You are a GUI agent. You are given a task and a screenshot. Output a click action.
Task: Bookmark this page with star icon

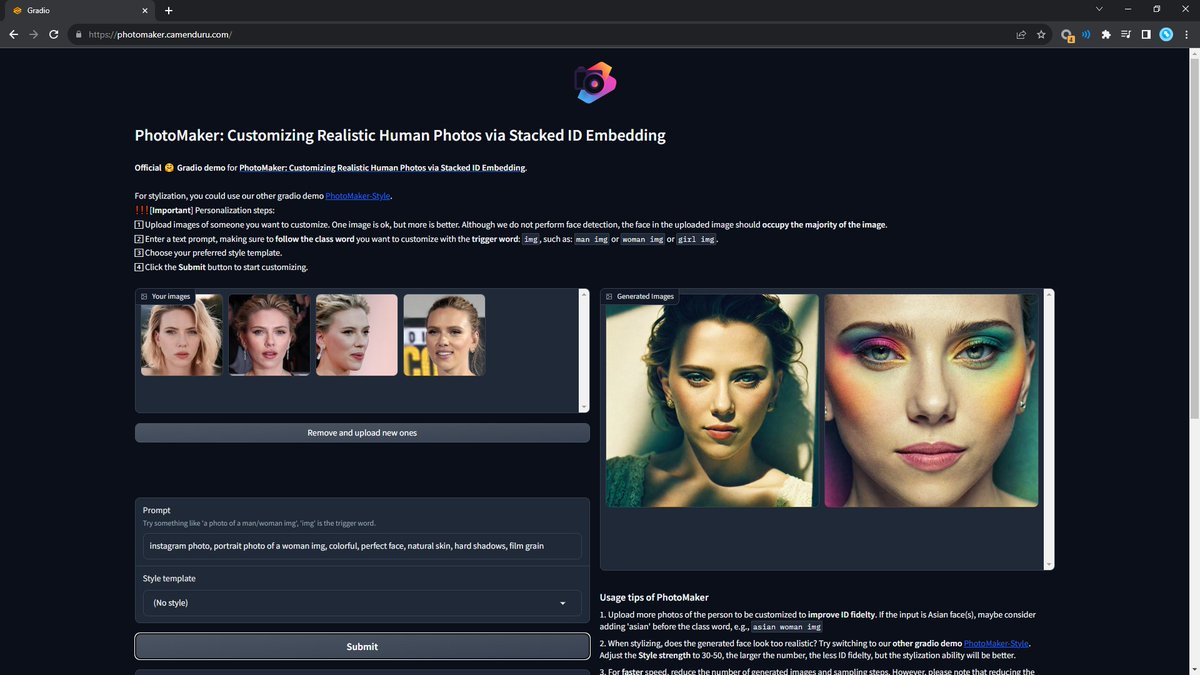(x=1041, y=34)
